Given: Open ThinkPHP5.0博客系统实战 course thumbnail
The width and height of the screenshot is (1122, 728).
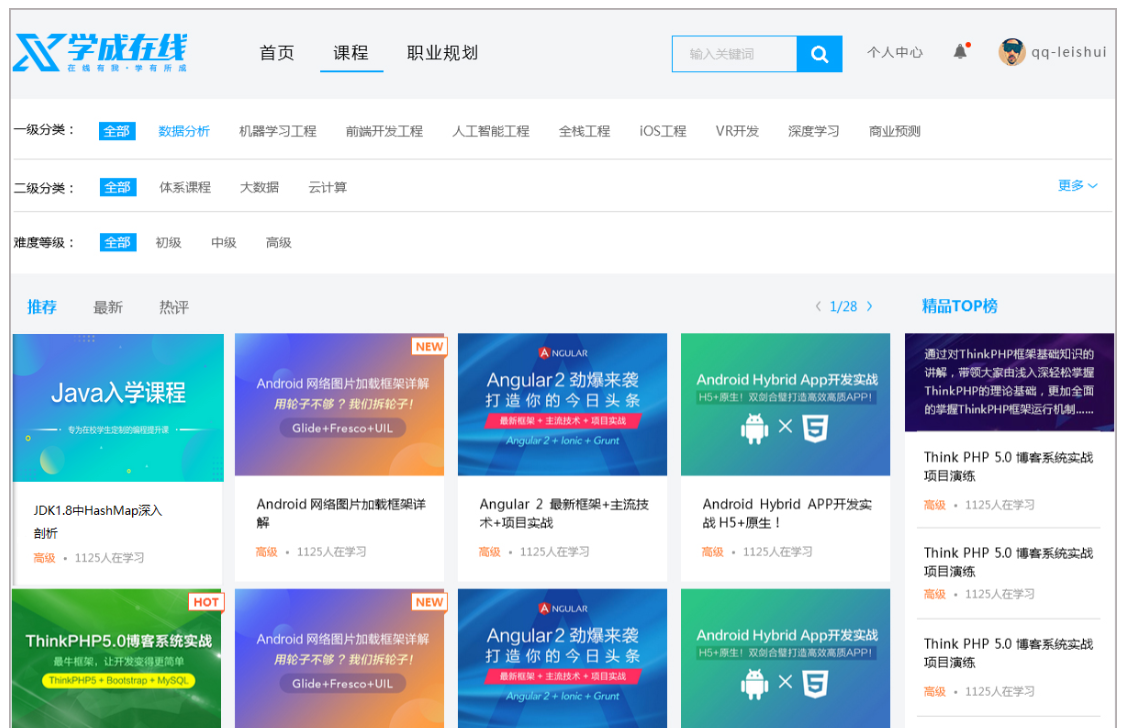Looking at the screenshot, I should (x=117, y=659).
